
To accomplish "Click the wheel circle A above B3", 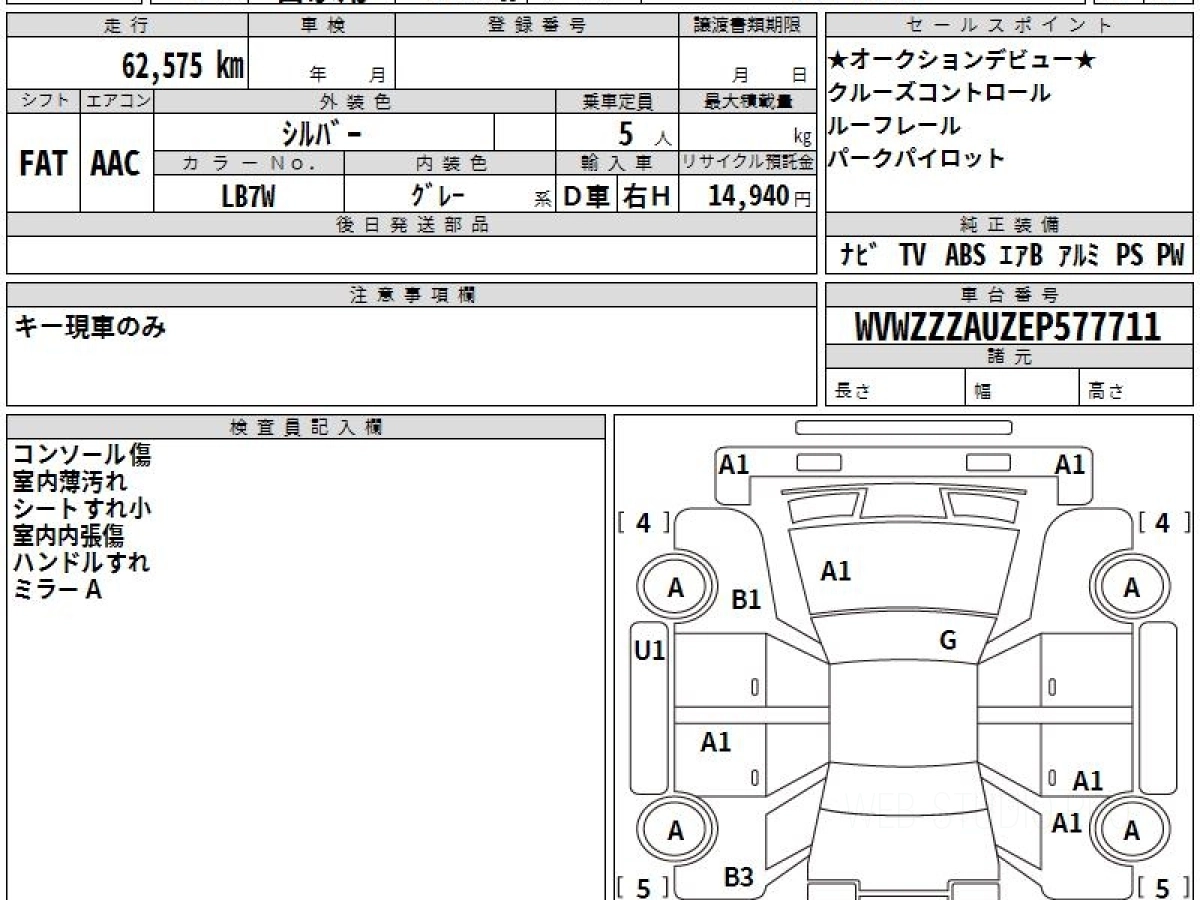I will point(676,831).
